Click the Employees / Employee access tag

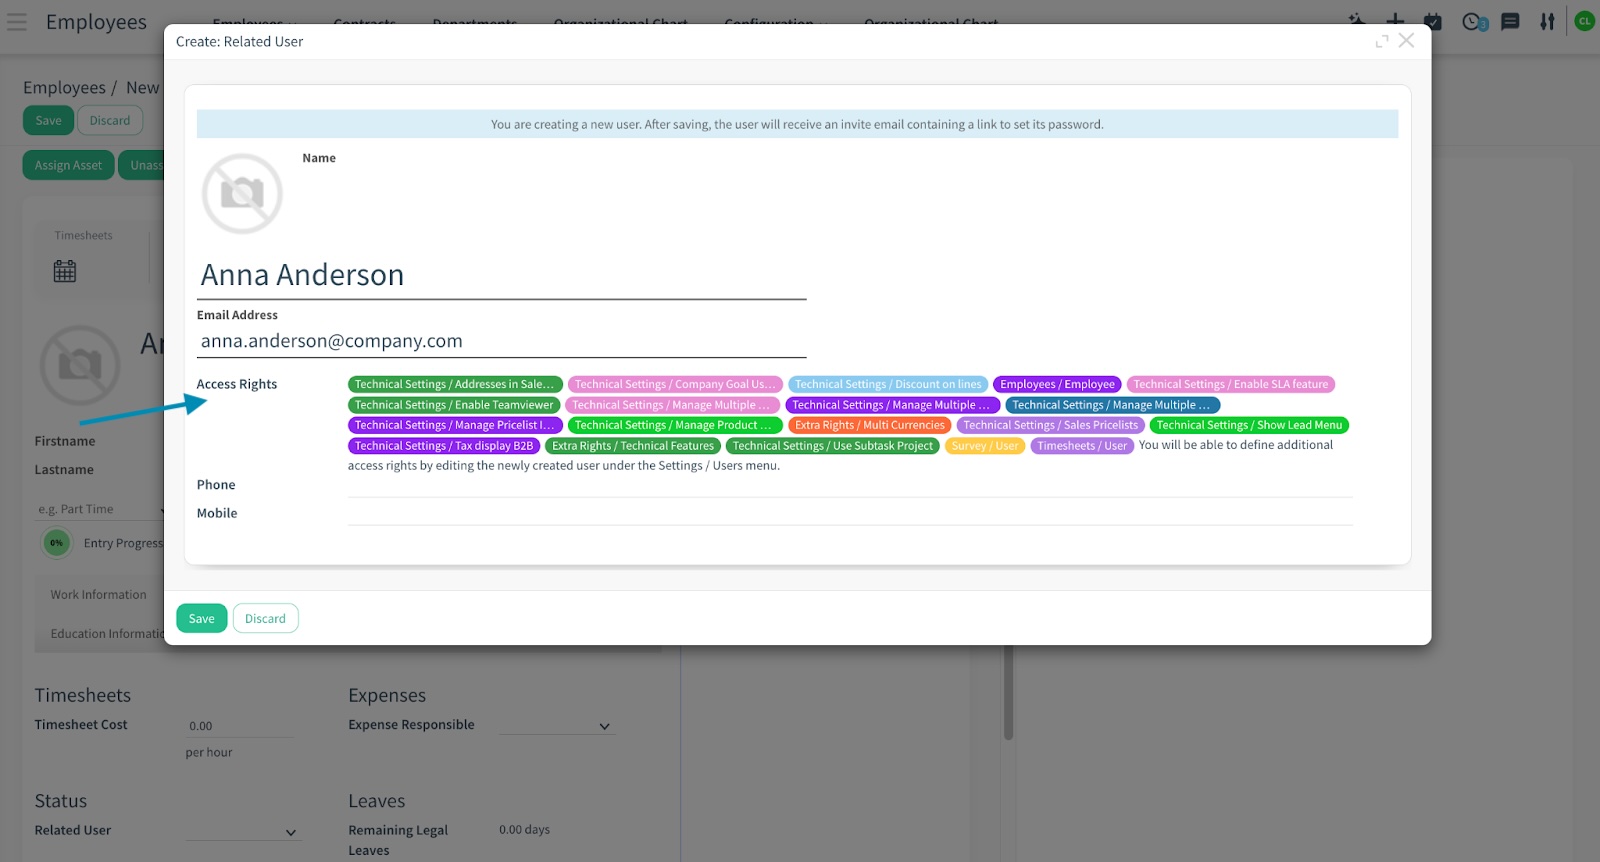1057,384
